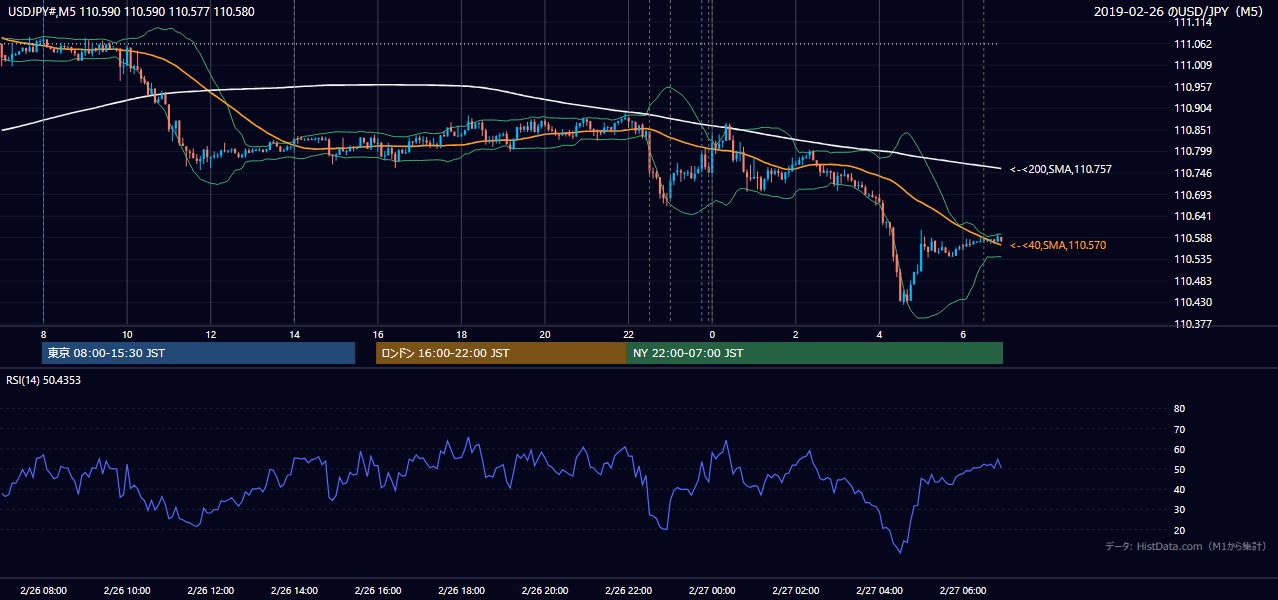Click price axis value 110.377
This screenshot has width=1278, height=600.
click(1193, 324)
